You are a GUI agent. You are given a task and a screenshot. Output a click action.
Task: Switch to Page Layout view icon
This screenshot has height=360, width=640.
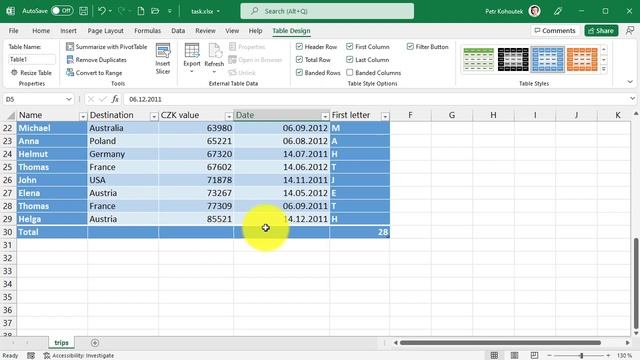pyautogui.click(x=514, y=356)
